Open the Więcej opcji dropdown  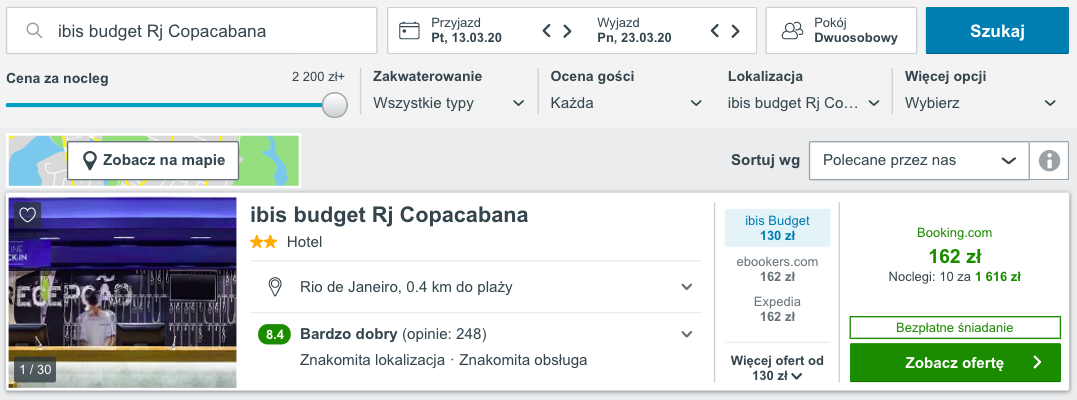(x=980, y=102)
